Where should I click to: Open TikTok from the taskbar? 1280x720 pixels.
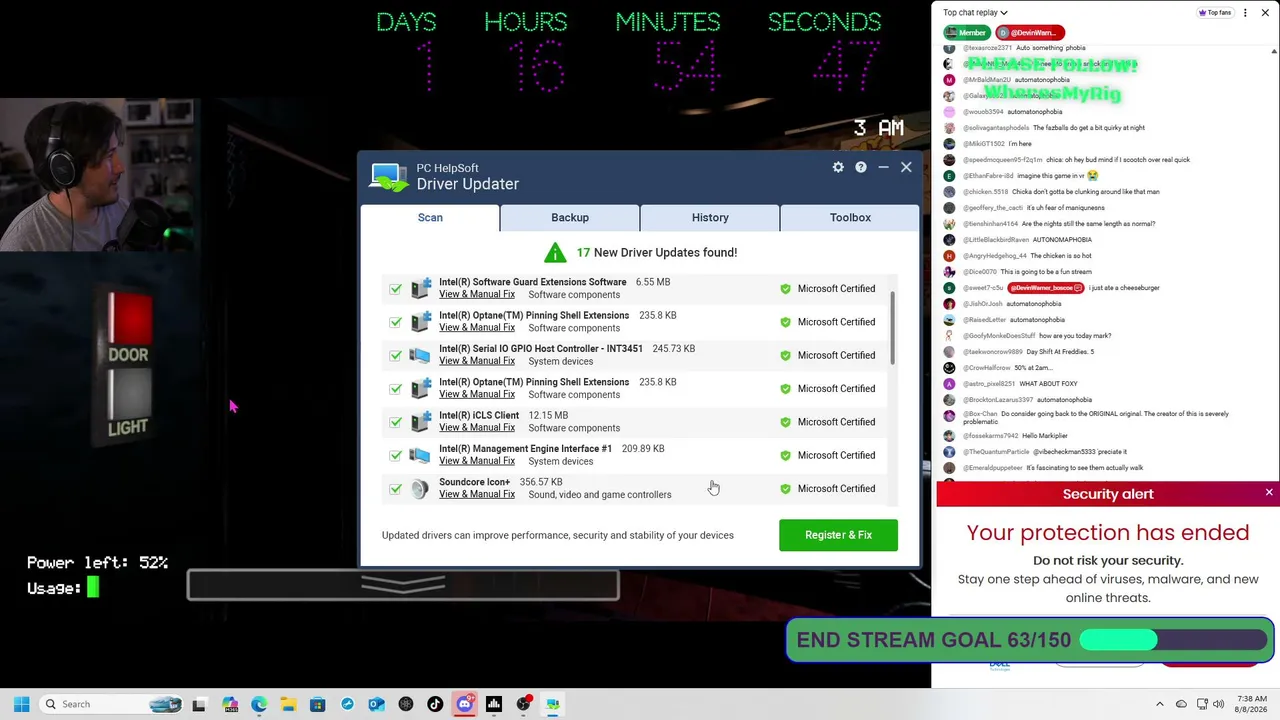coord(435,704)
